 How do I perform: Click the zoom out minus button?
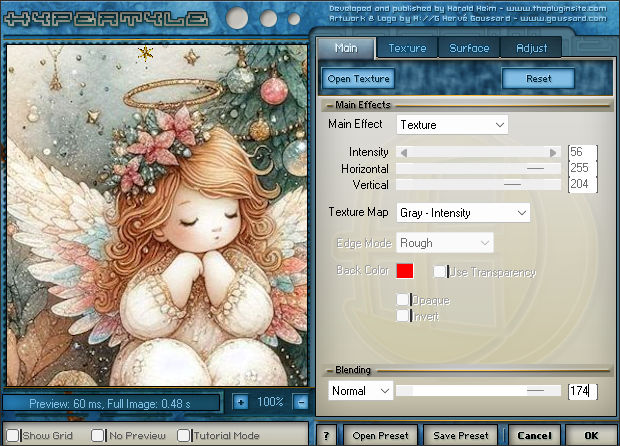[301, 402]
